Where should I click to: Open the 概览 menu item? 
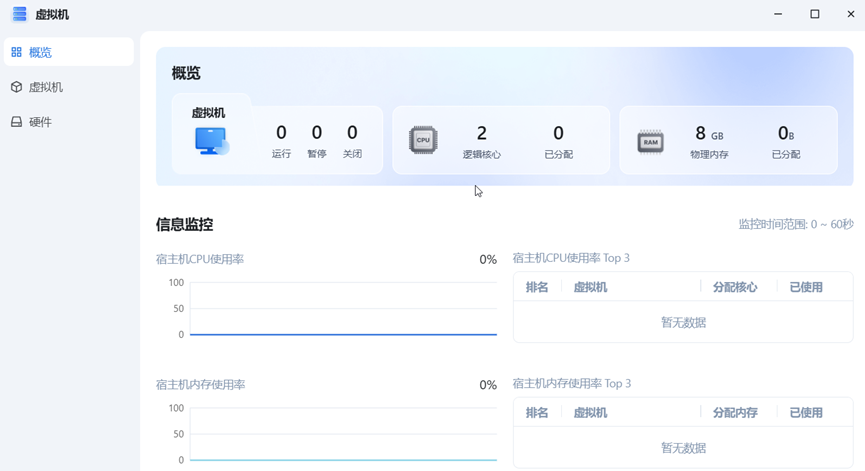pyautogui.click(x=68, y=52)
